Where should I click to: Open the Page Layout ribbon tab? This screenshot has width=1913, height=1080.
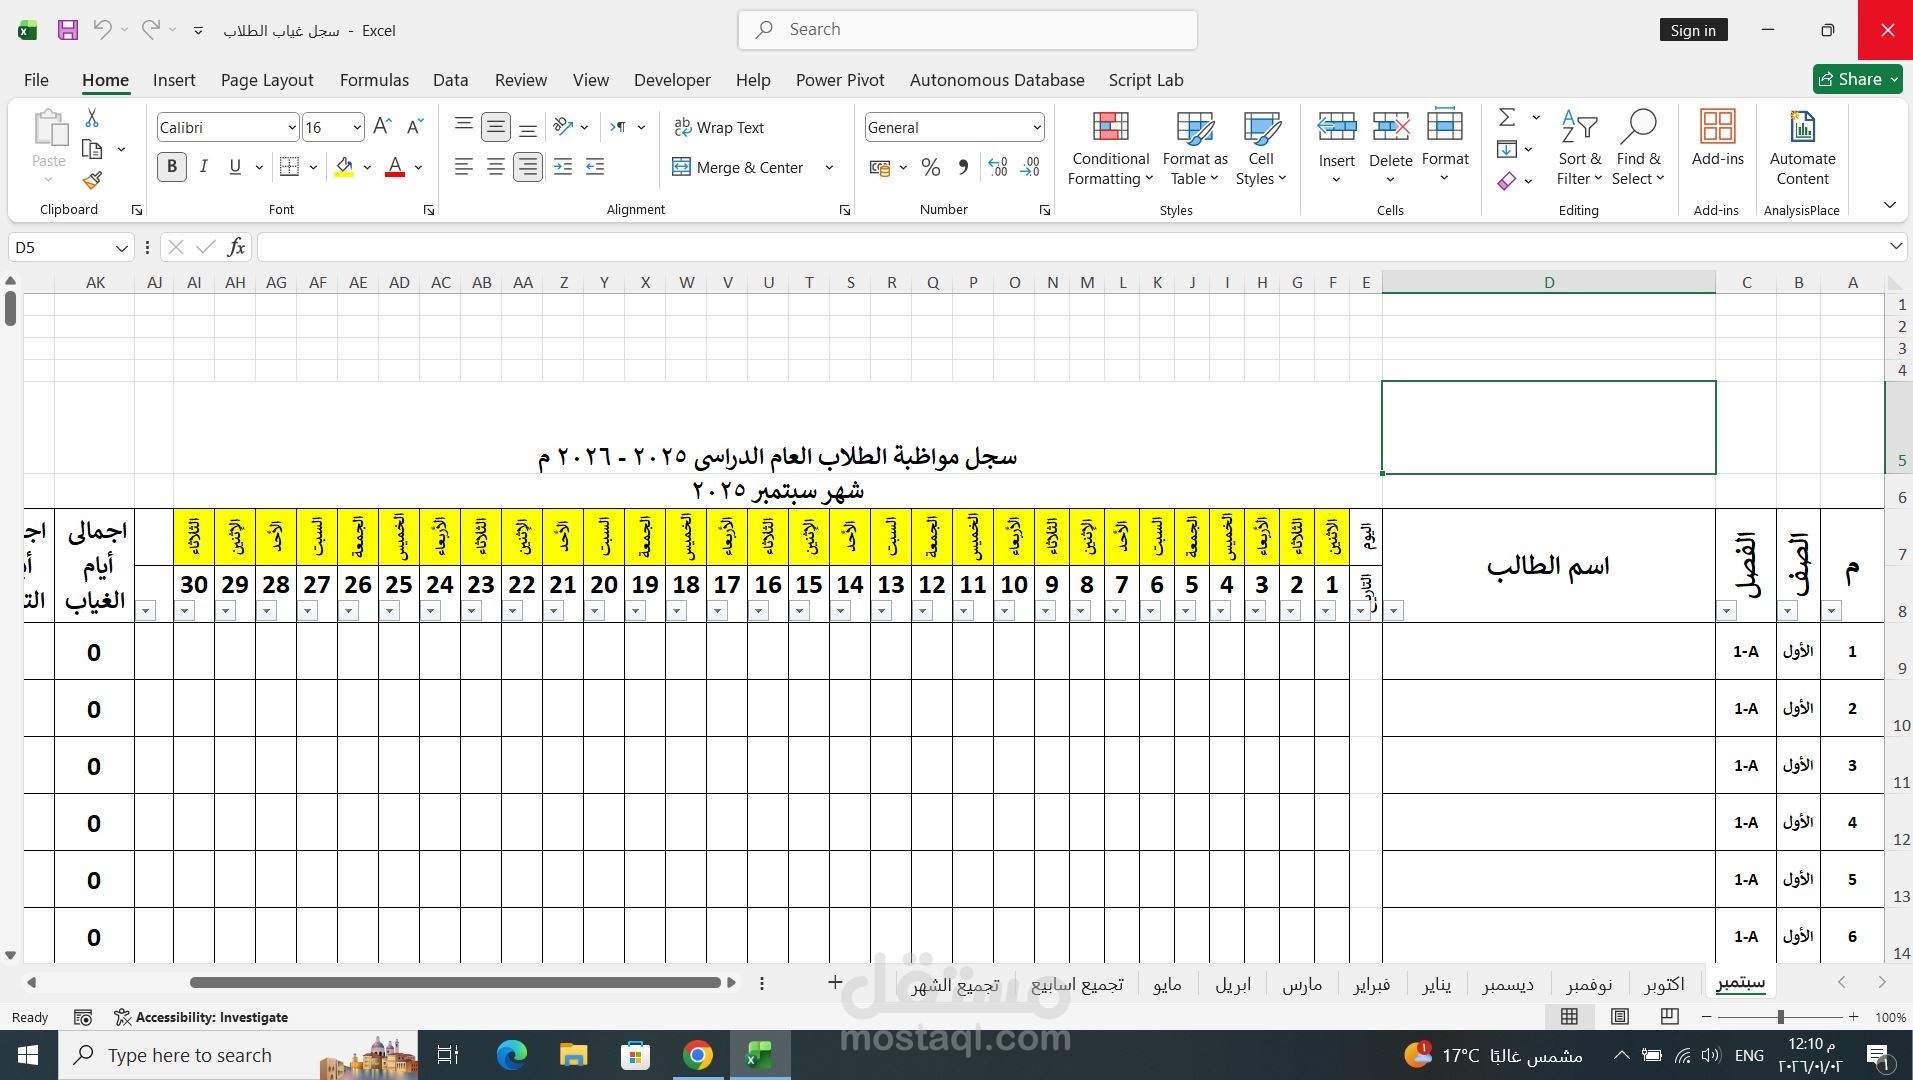coord(267,80)
